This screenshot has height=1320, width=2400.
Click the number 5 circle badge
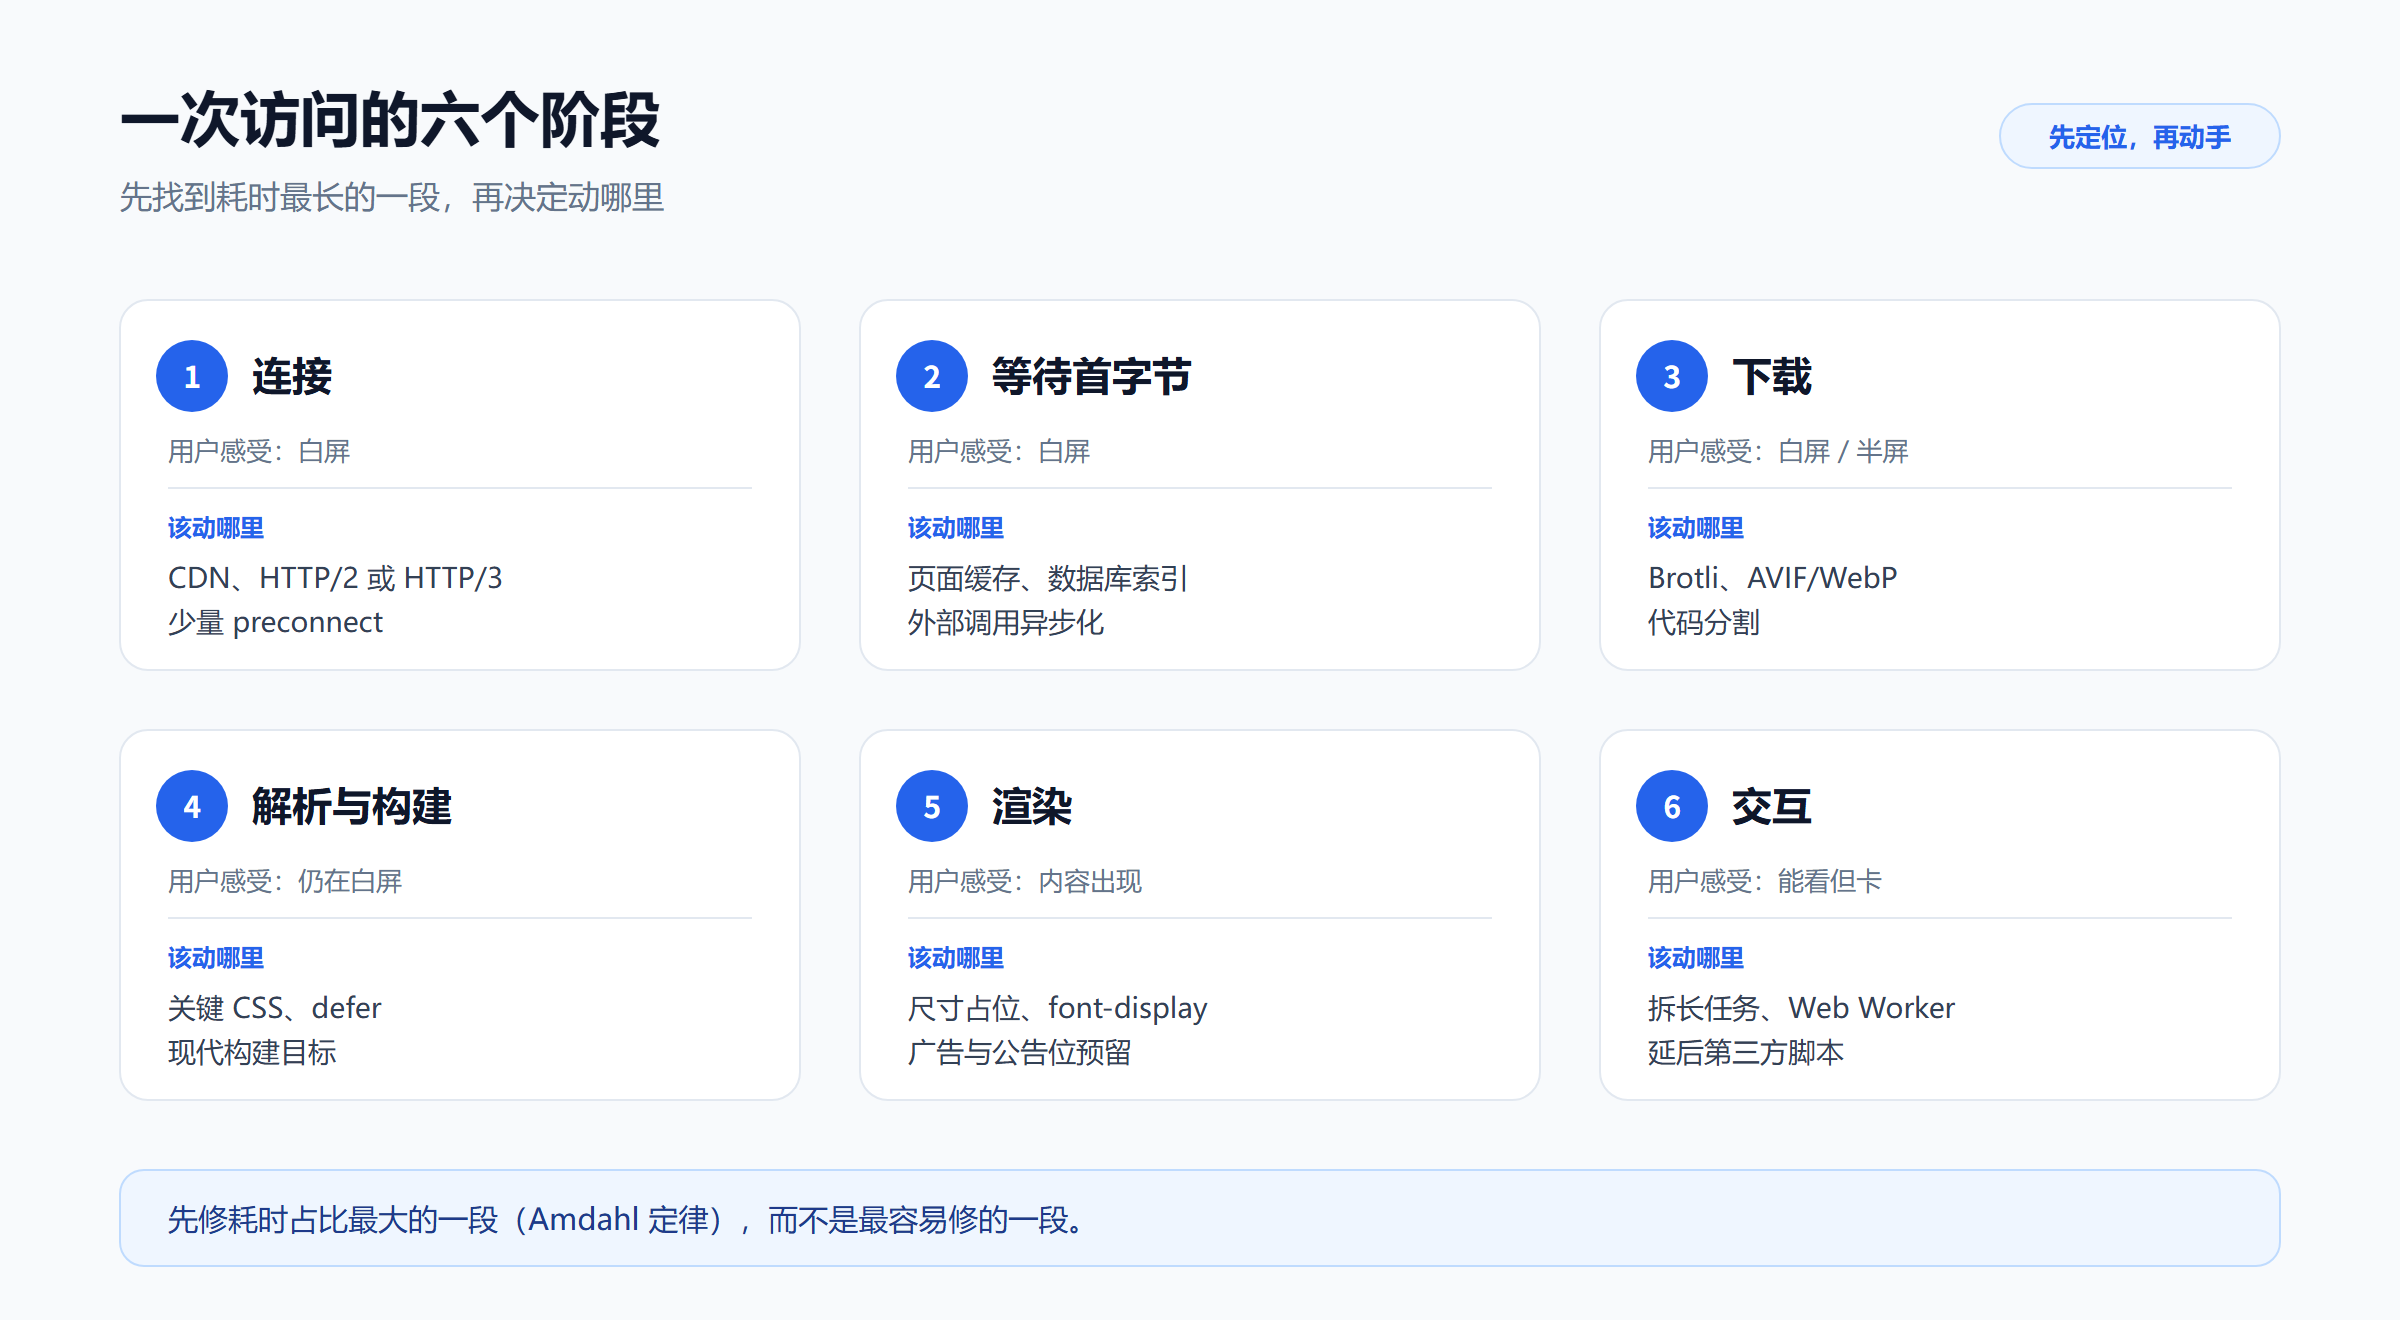pos(932,806)
